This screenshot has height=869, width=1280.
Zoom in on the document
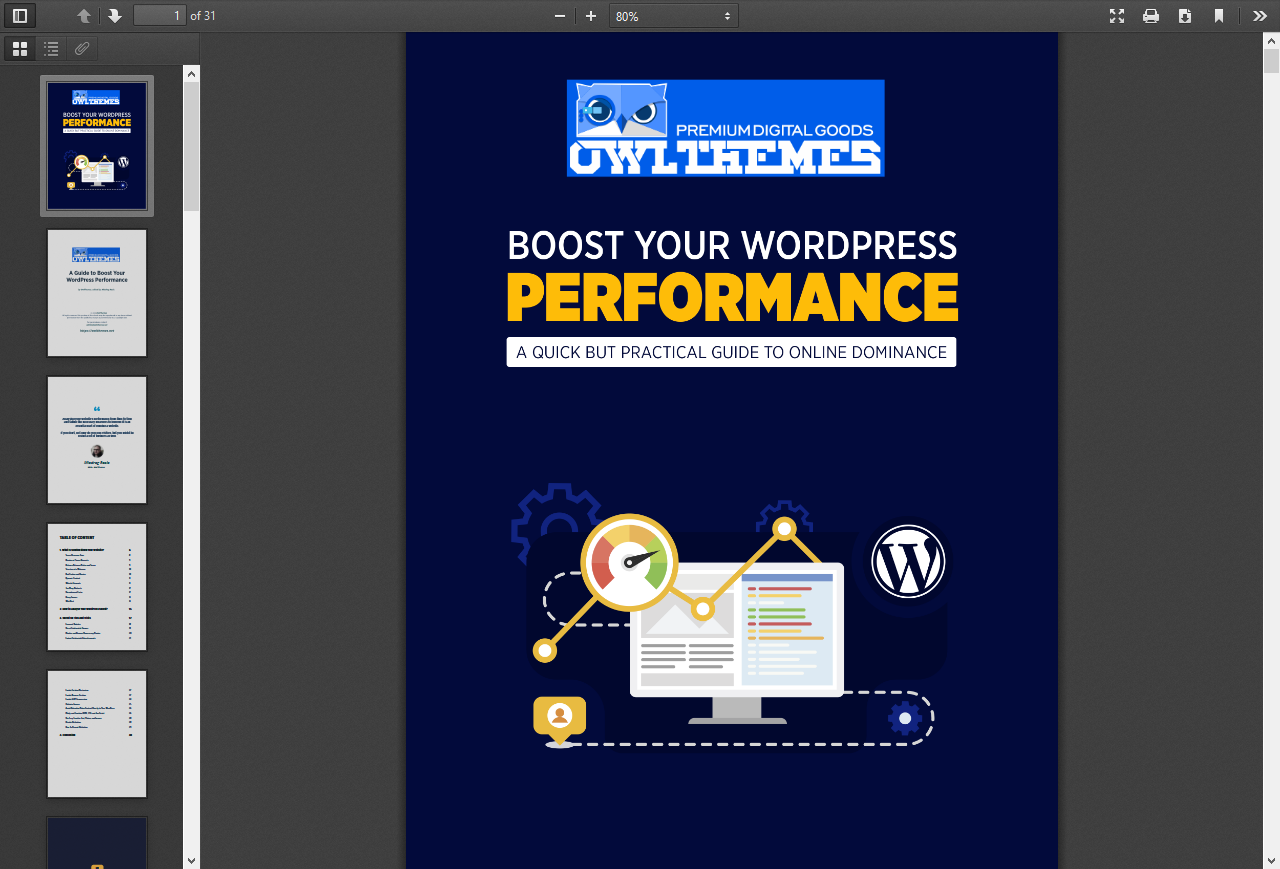tap(591, 15)
